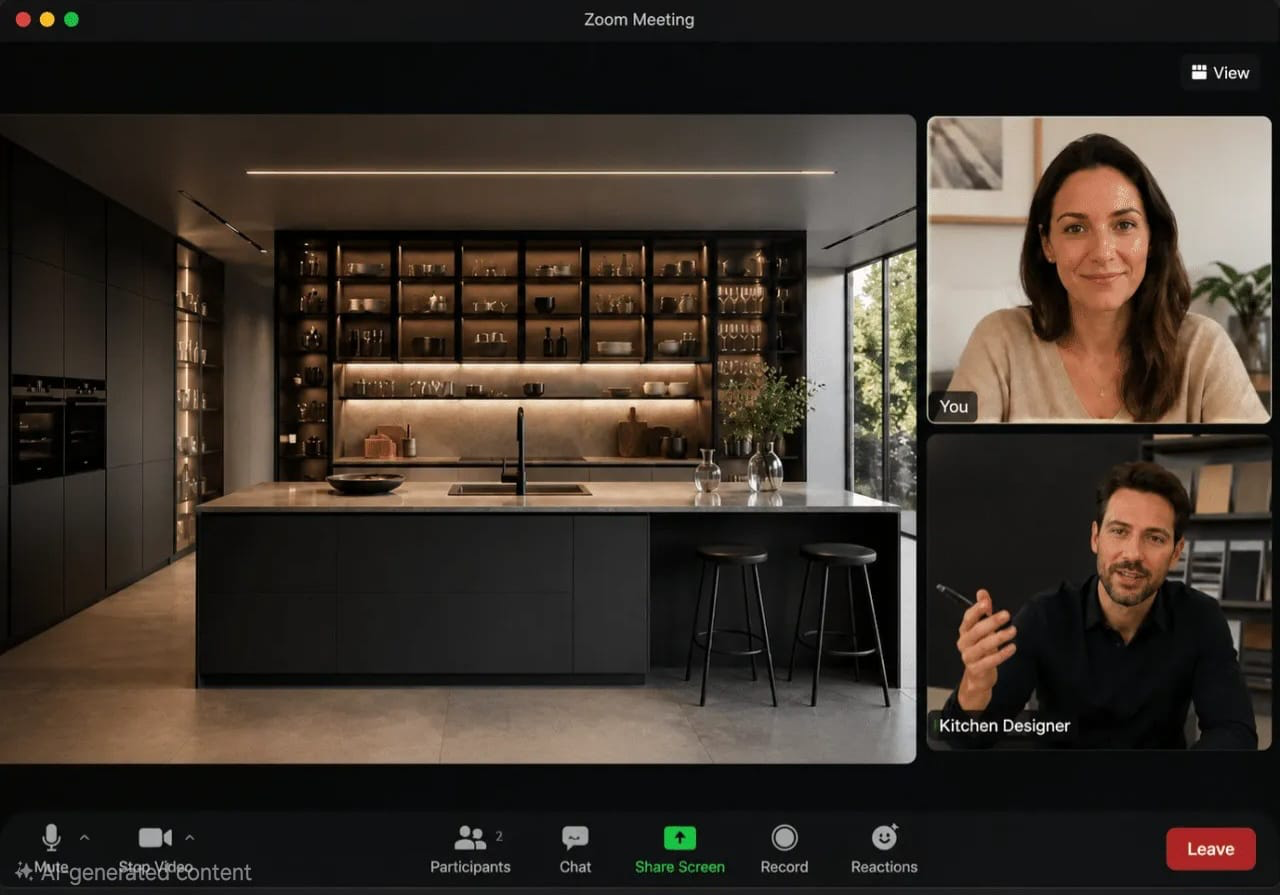Image resolution: width=1280 pixels, height=895 pixels.
Task: Click the participant count number badge
Action: coord(499,836)
